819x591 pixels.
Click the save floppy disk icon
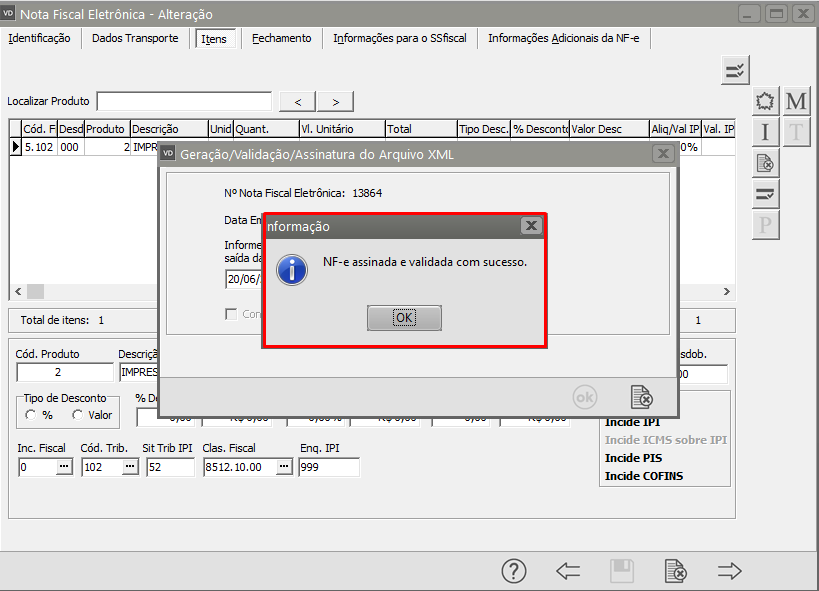[622, 571]
